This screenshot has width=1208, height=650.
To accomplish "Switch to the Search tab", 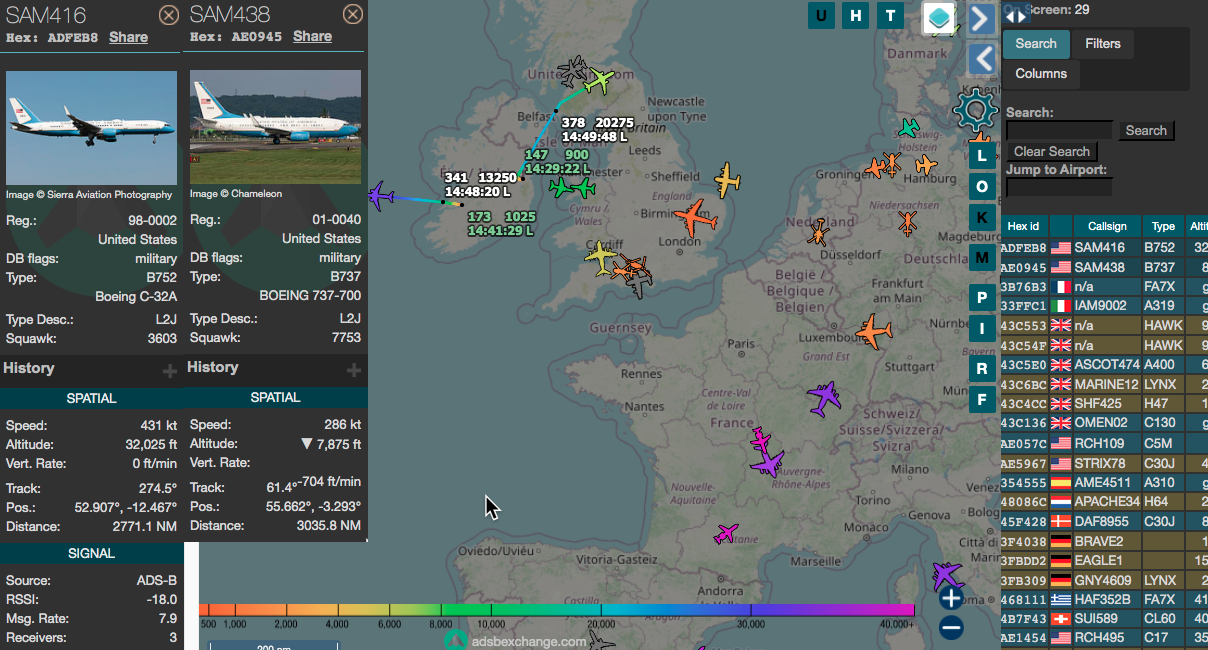I will click(1036, 43).
